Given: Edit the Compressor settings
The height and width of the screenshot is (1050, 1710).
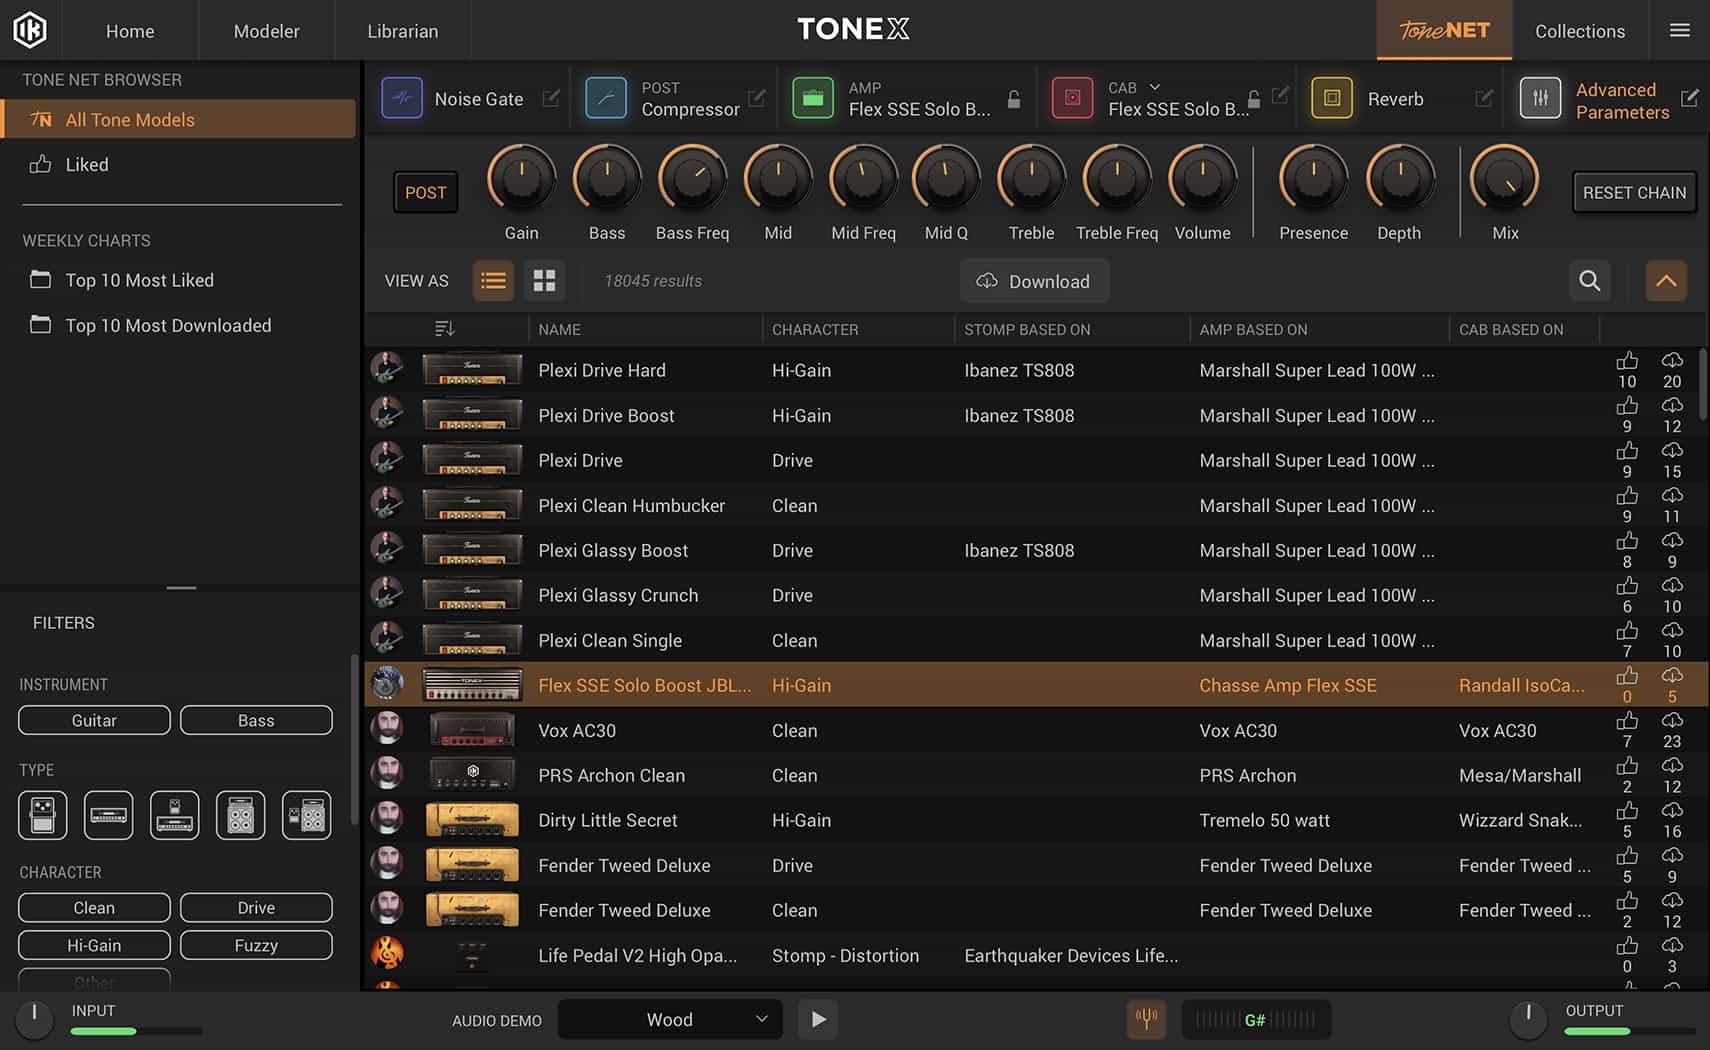Looking at the screenshot, I should [757, 97].
